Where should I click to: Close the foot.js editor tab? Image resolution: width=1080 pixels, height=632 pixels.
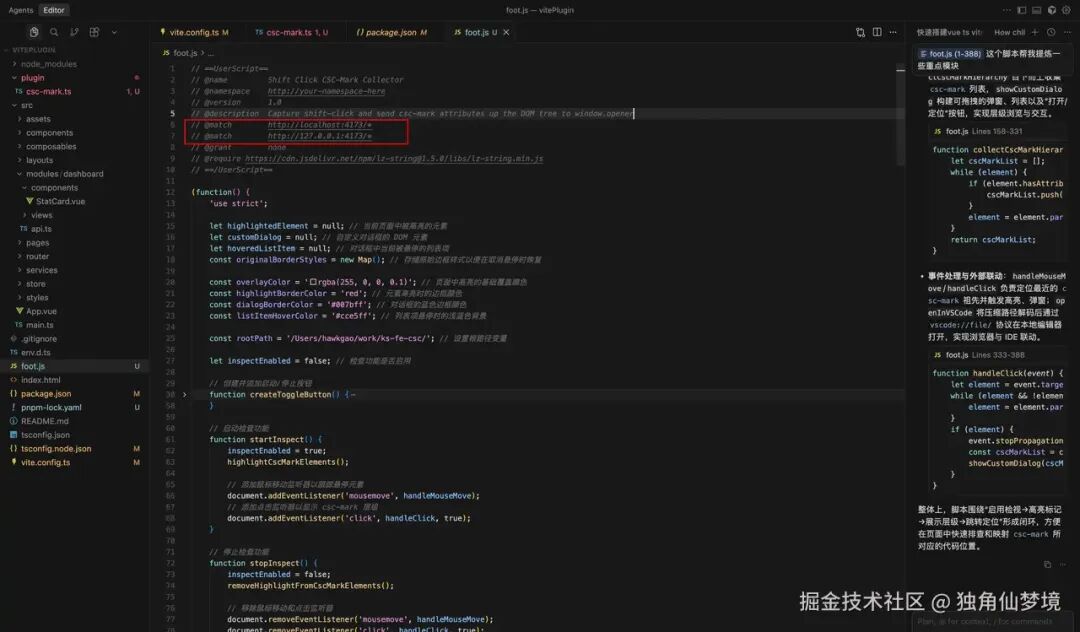pyautogui.click(x=506, y=32)
